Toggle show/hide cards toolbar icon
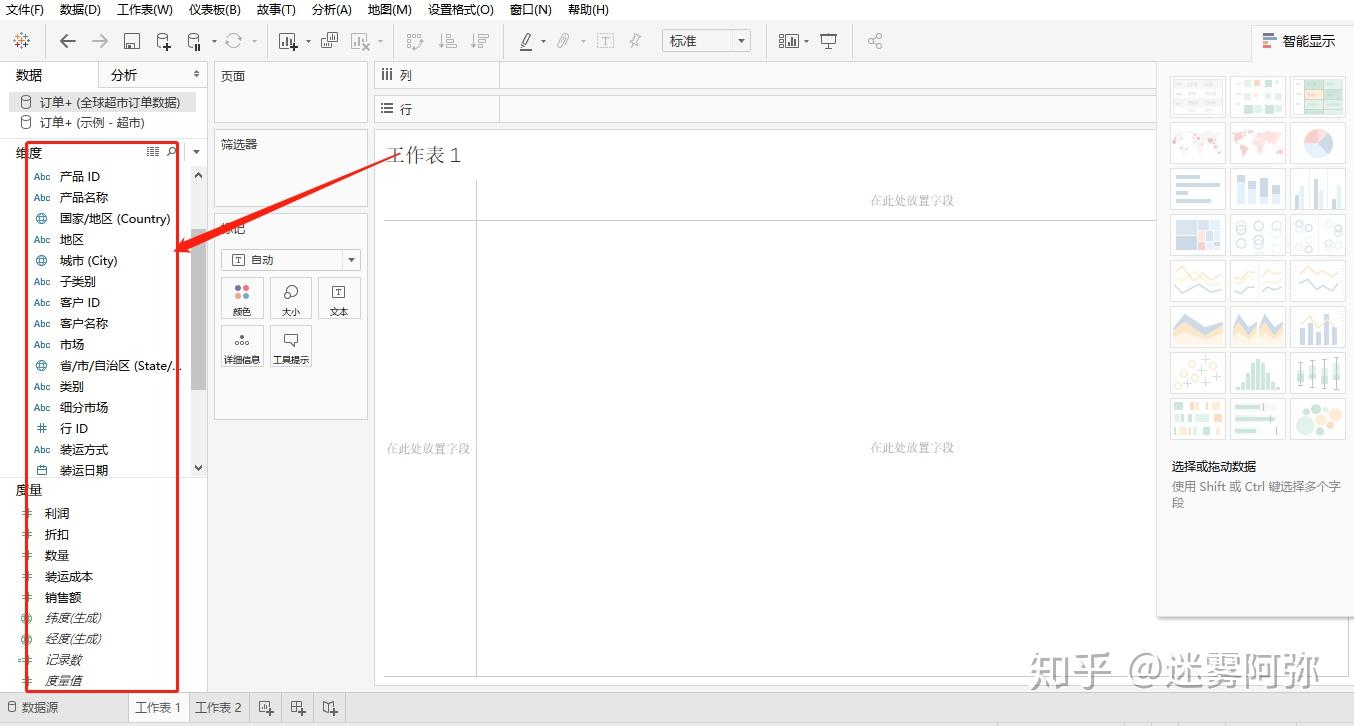Image resolution: width=1354 pixels, height=726 pixels. pos(789,41)
